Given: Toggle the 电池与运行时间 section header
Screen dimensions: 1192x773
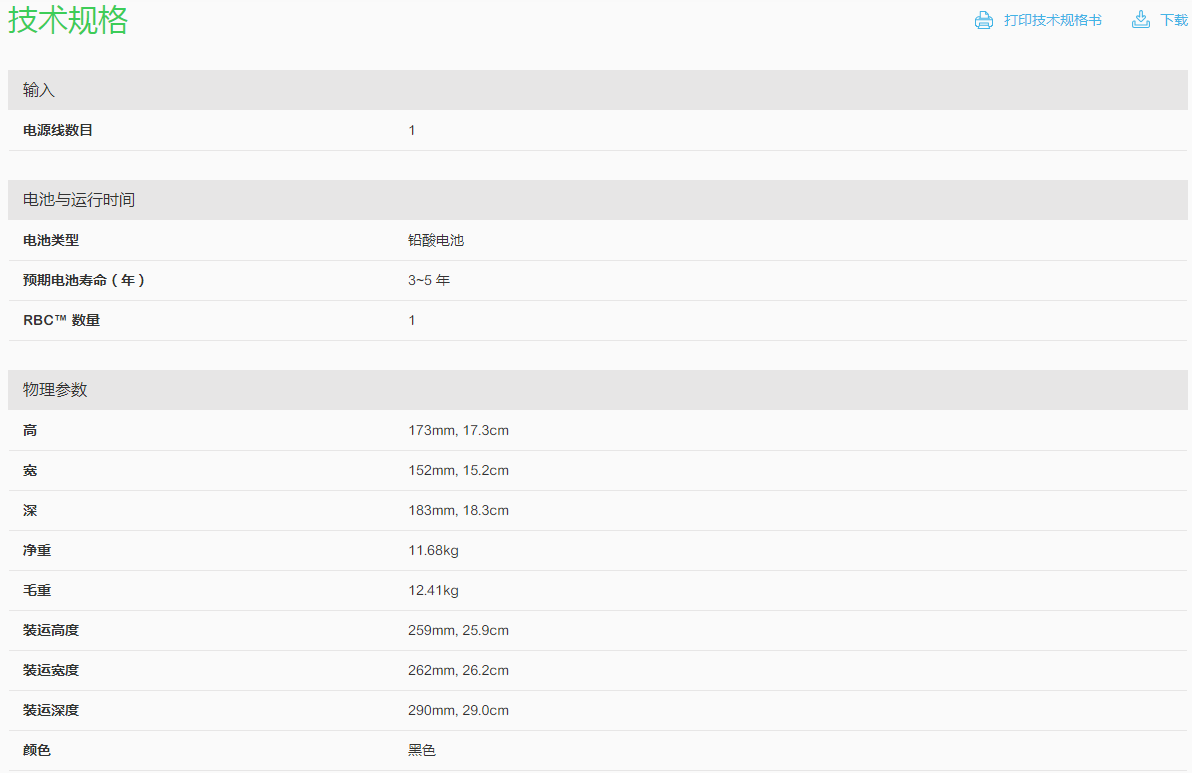Looking at the screenshot, I should 78,200.
